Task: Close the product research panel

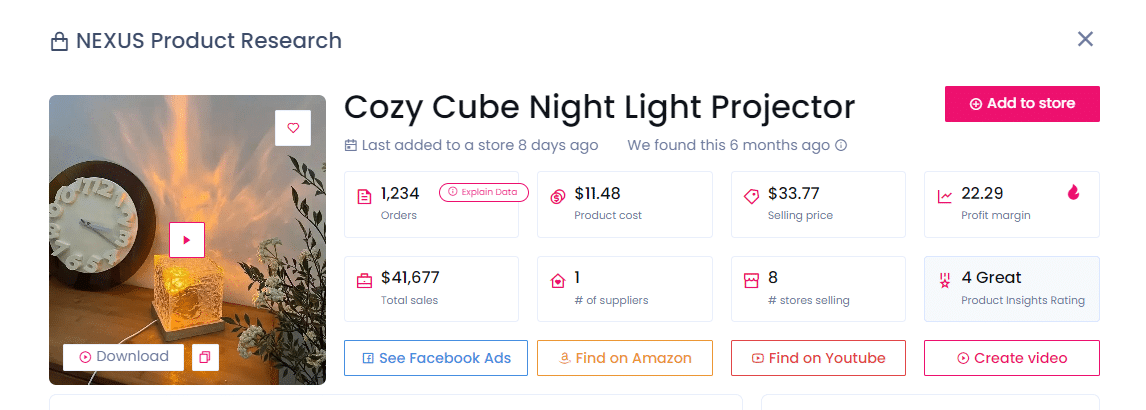Action: tap(1085, 39)
